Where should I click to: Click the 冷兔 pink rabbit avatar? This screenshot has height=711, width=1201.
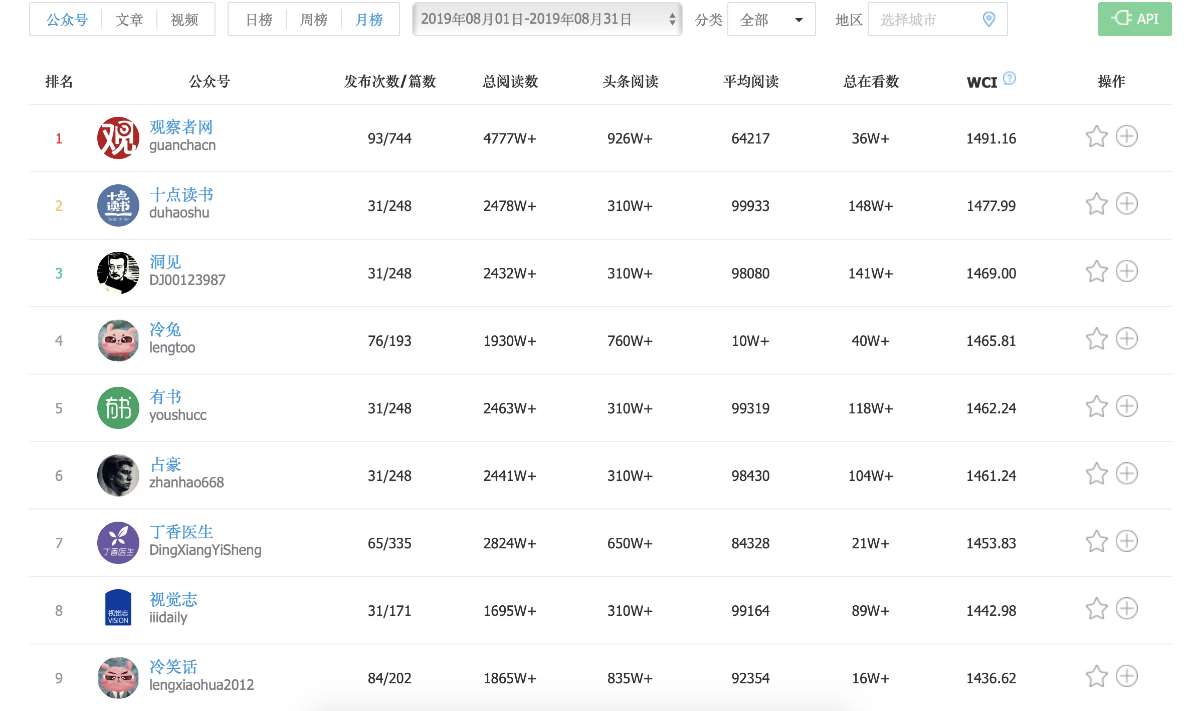click(x=118, y=340)
